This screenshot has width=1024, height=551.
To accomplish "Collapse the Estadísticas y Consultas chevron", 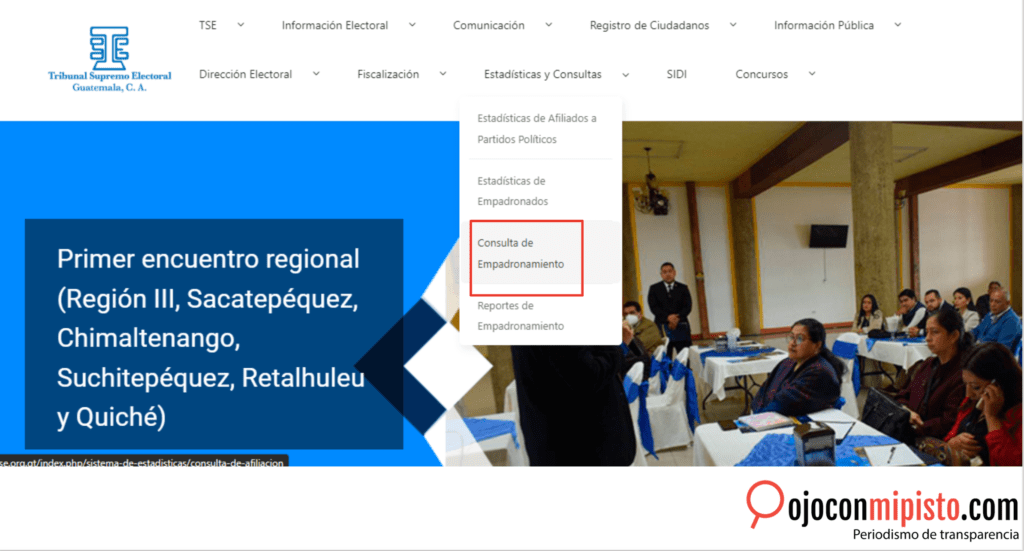I will pos(625,73).
